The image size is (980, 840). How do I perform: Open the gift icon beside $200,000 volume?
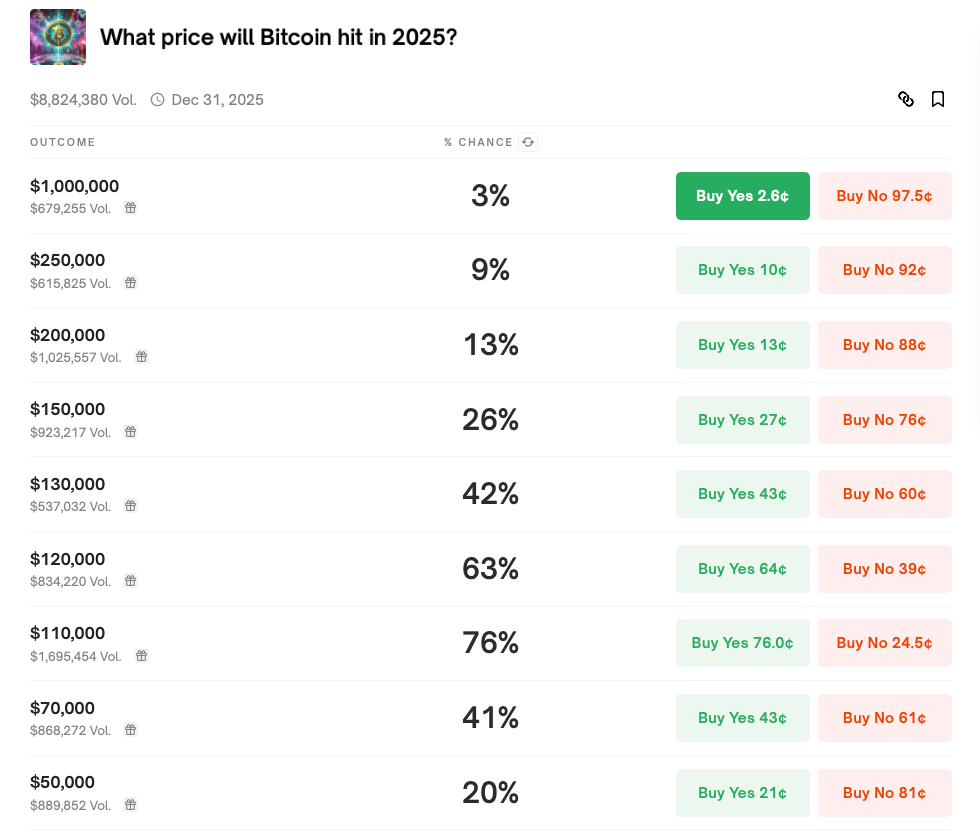(x=142, y=357)
